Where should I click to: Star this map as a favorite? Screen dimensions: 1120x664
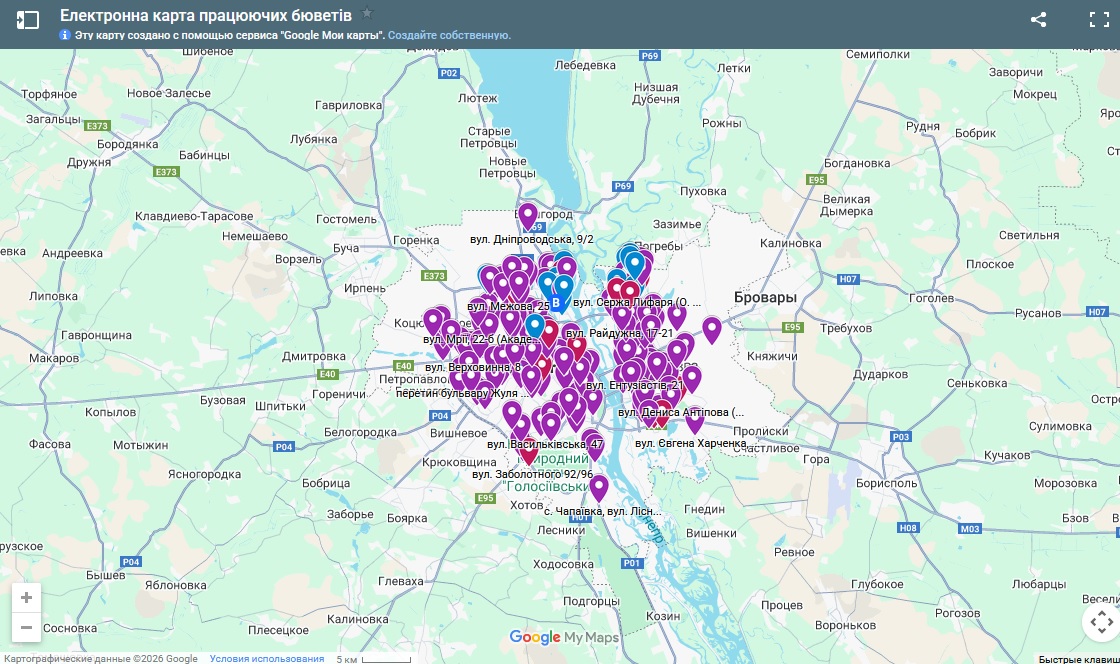pos(367,14)
